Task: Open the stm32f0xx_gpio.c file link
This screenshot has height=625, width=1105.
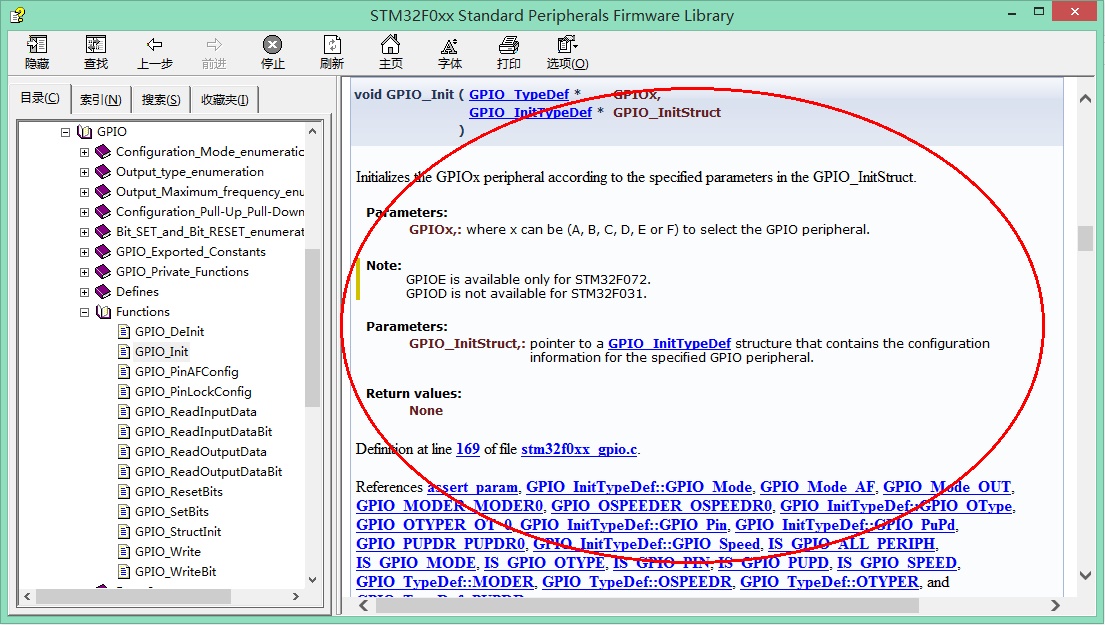Action: [579, 450]
